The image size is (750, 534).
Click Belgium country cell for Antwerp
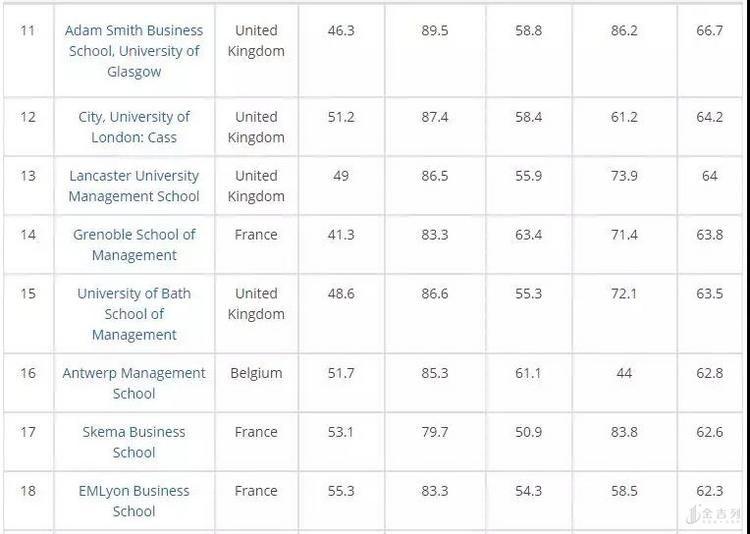click(x=256, y=373)
